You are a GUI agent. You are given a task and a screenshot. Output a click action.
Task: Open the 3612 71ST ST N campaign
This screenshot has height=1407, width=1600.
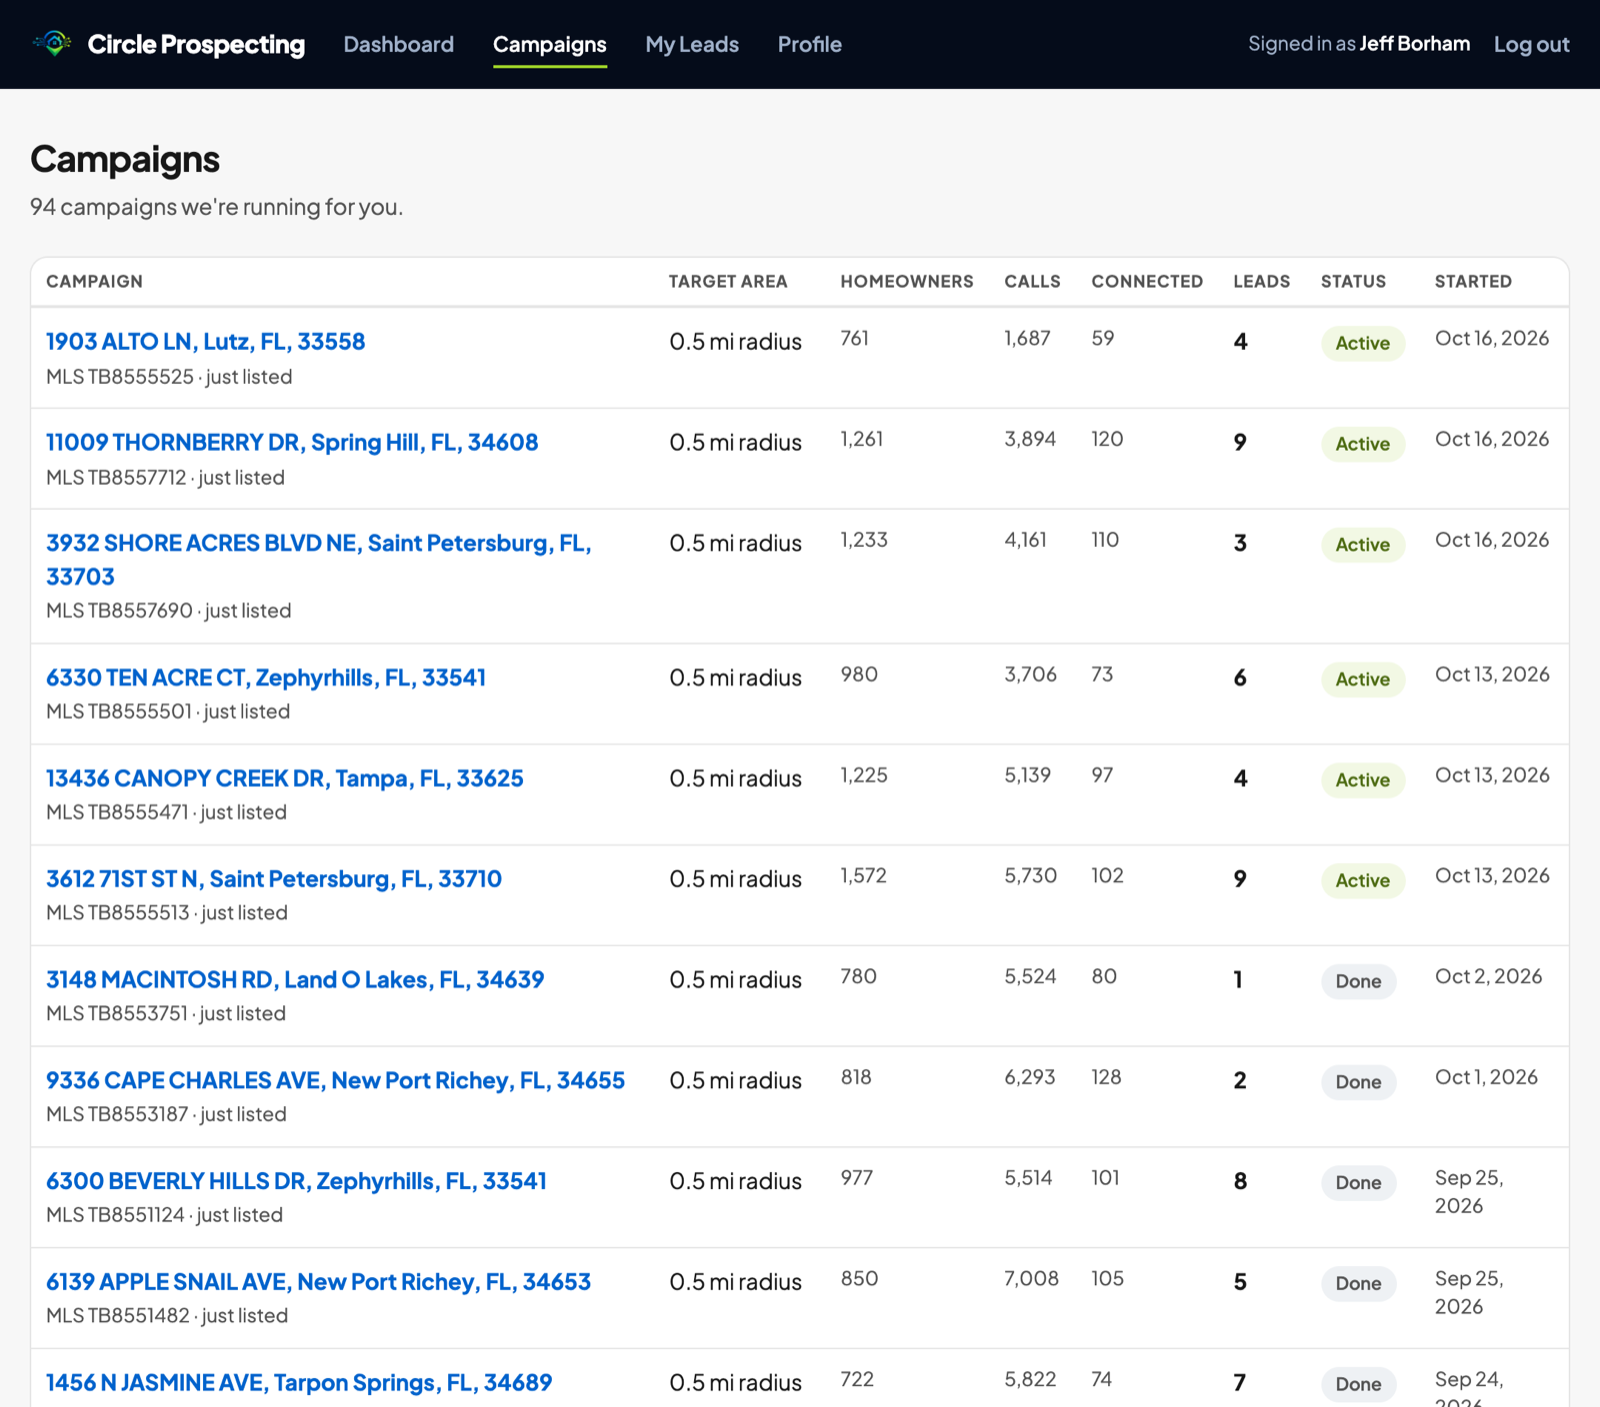274,879
